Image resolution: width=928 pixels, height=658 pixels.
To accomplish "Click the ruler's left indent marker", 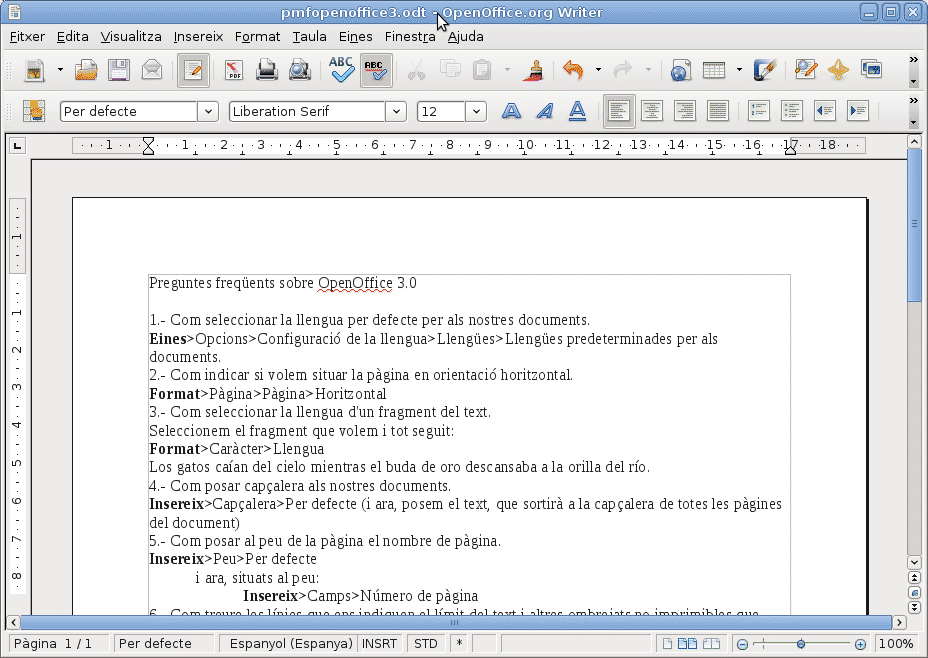I will click(x=149, y=146).
